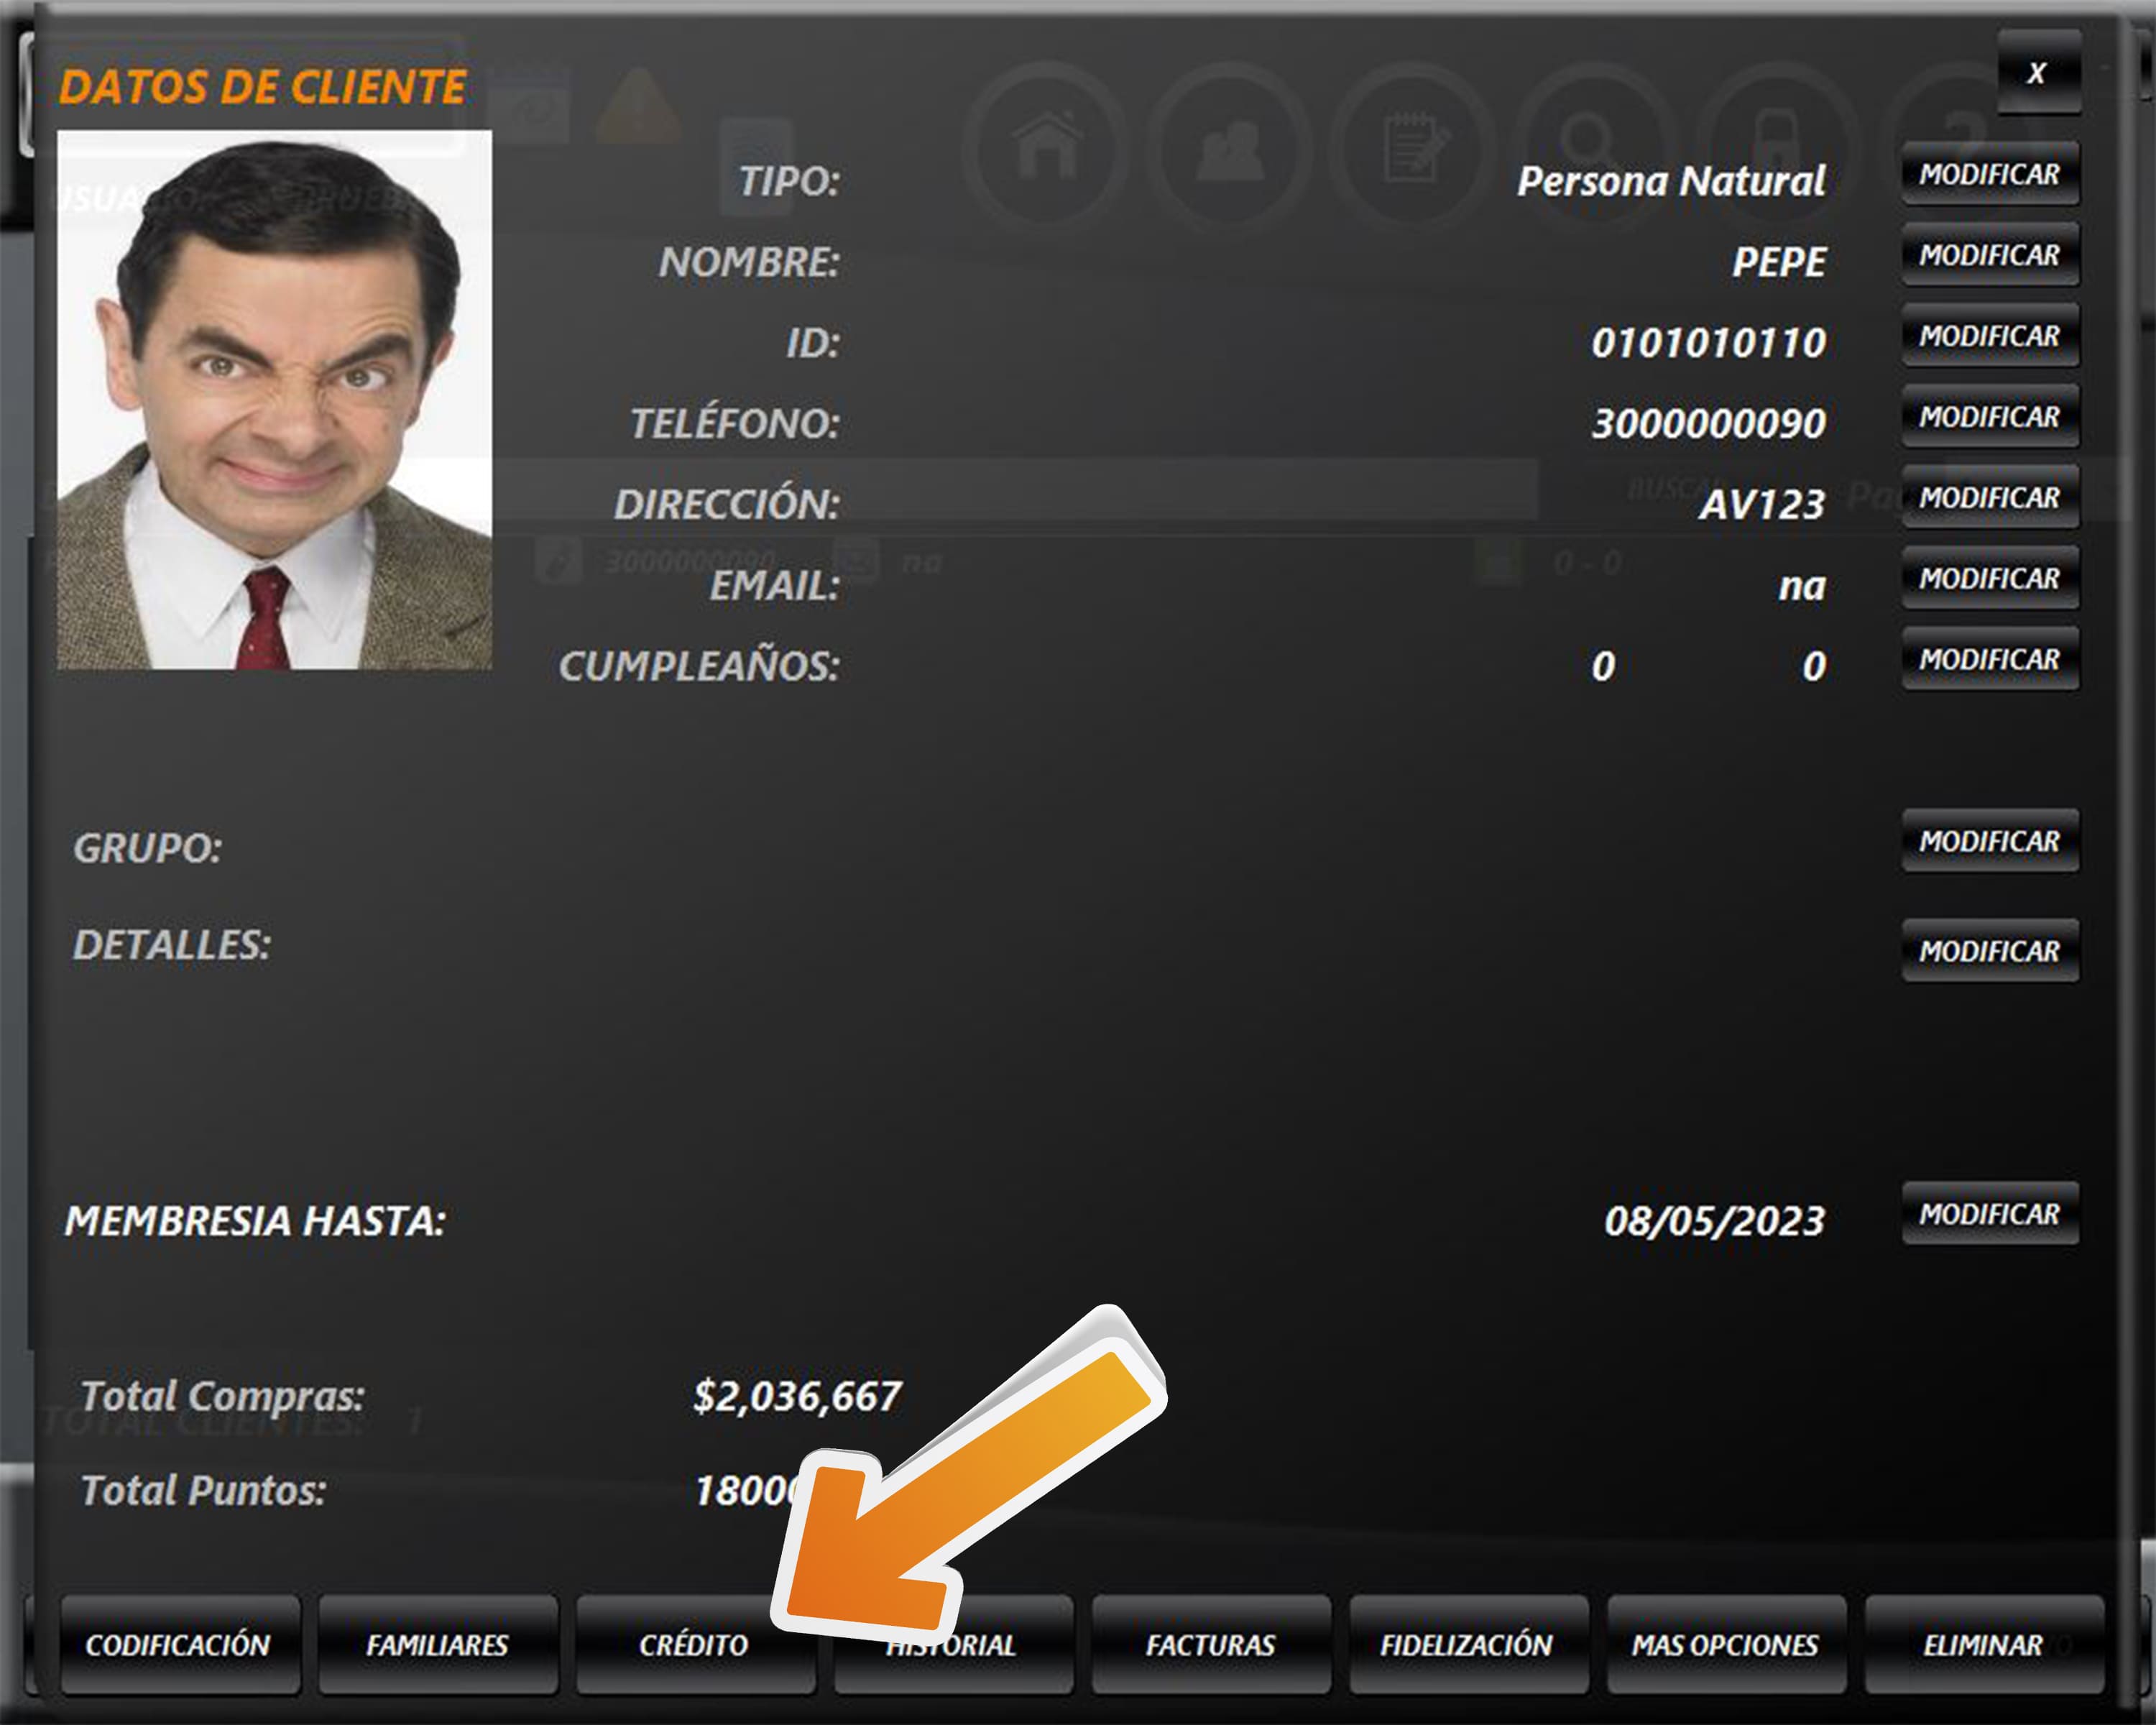Click Modificar beside GRUPO
Image resolution: width=2156 pixels, height=1725 pixels.
point(1989,841)
